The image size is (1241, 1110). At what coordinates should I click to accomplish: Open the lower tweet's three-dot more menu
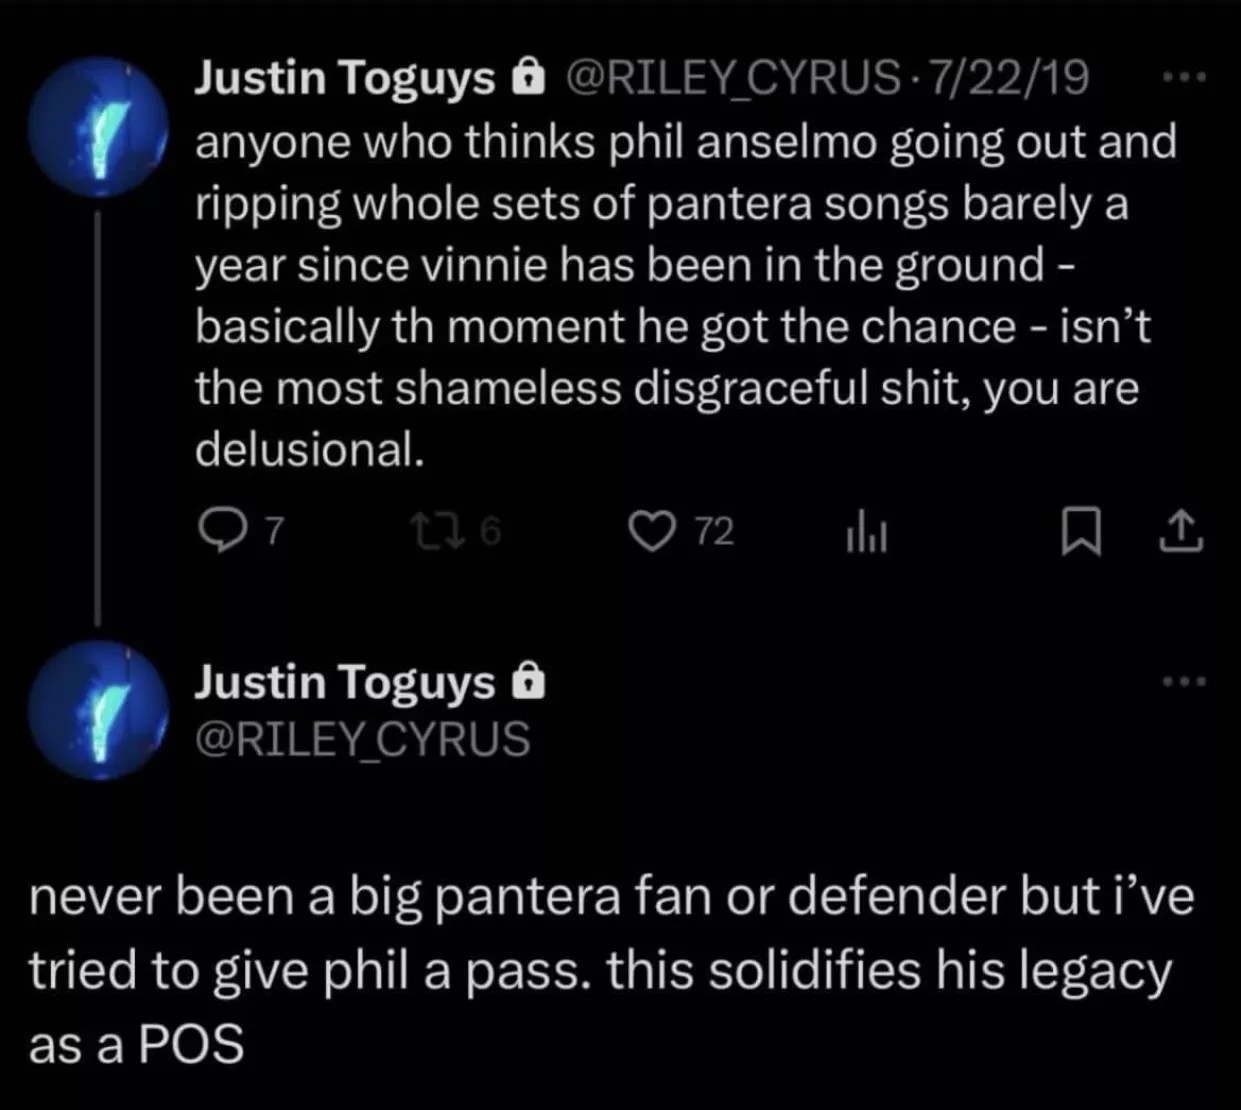click(1186, 682)
